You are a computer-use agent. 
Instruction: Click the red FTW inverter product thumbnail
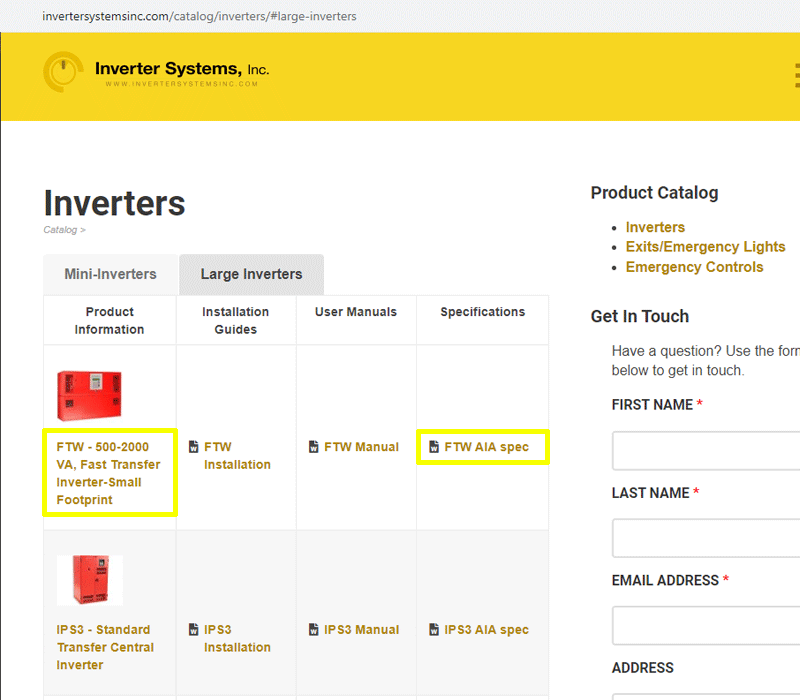pyautogui.click(x=90, y=394)
